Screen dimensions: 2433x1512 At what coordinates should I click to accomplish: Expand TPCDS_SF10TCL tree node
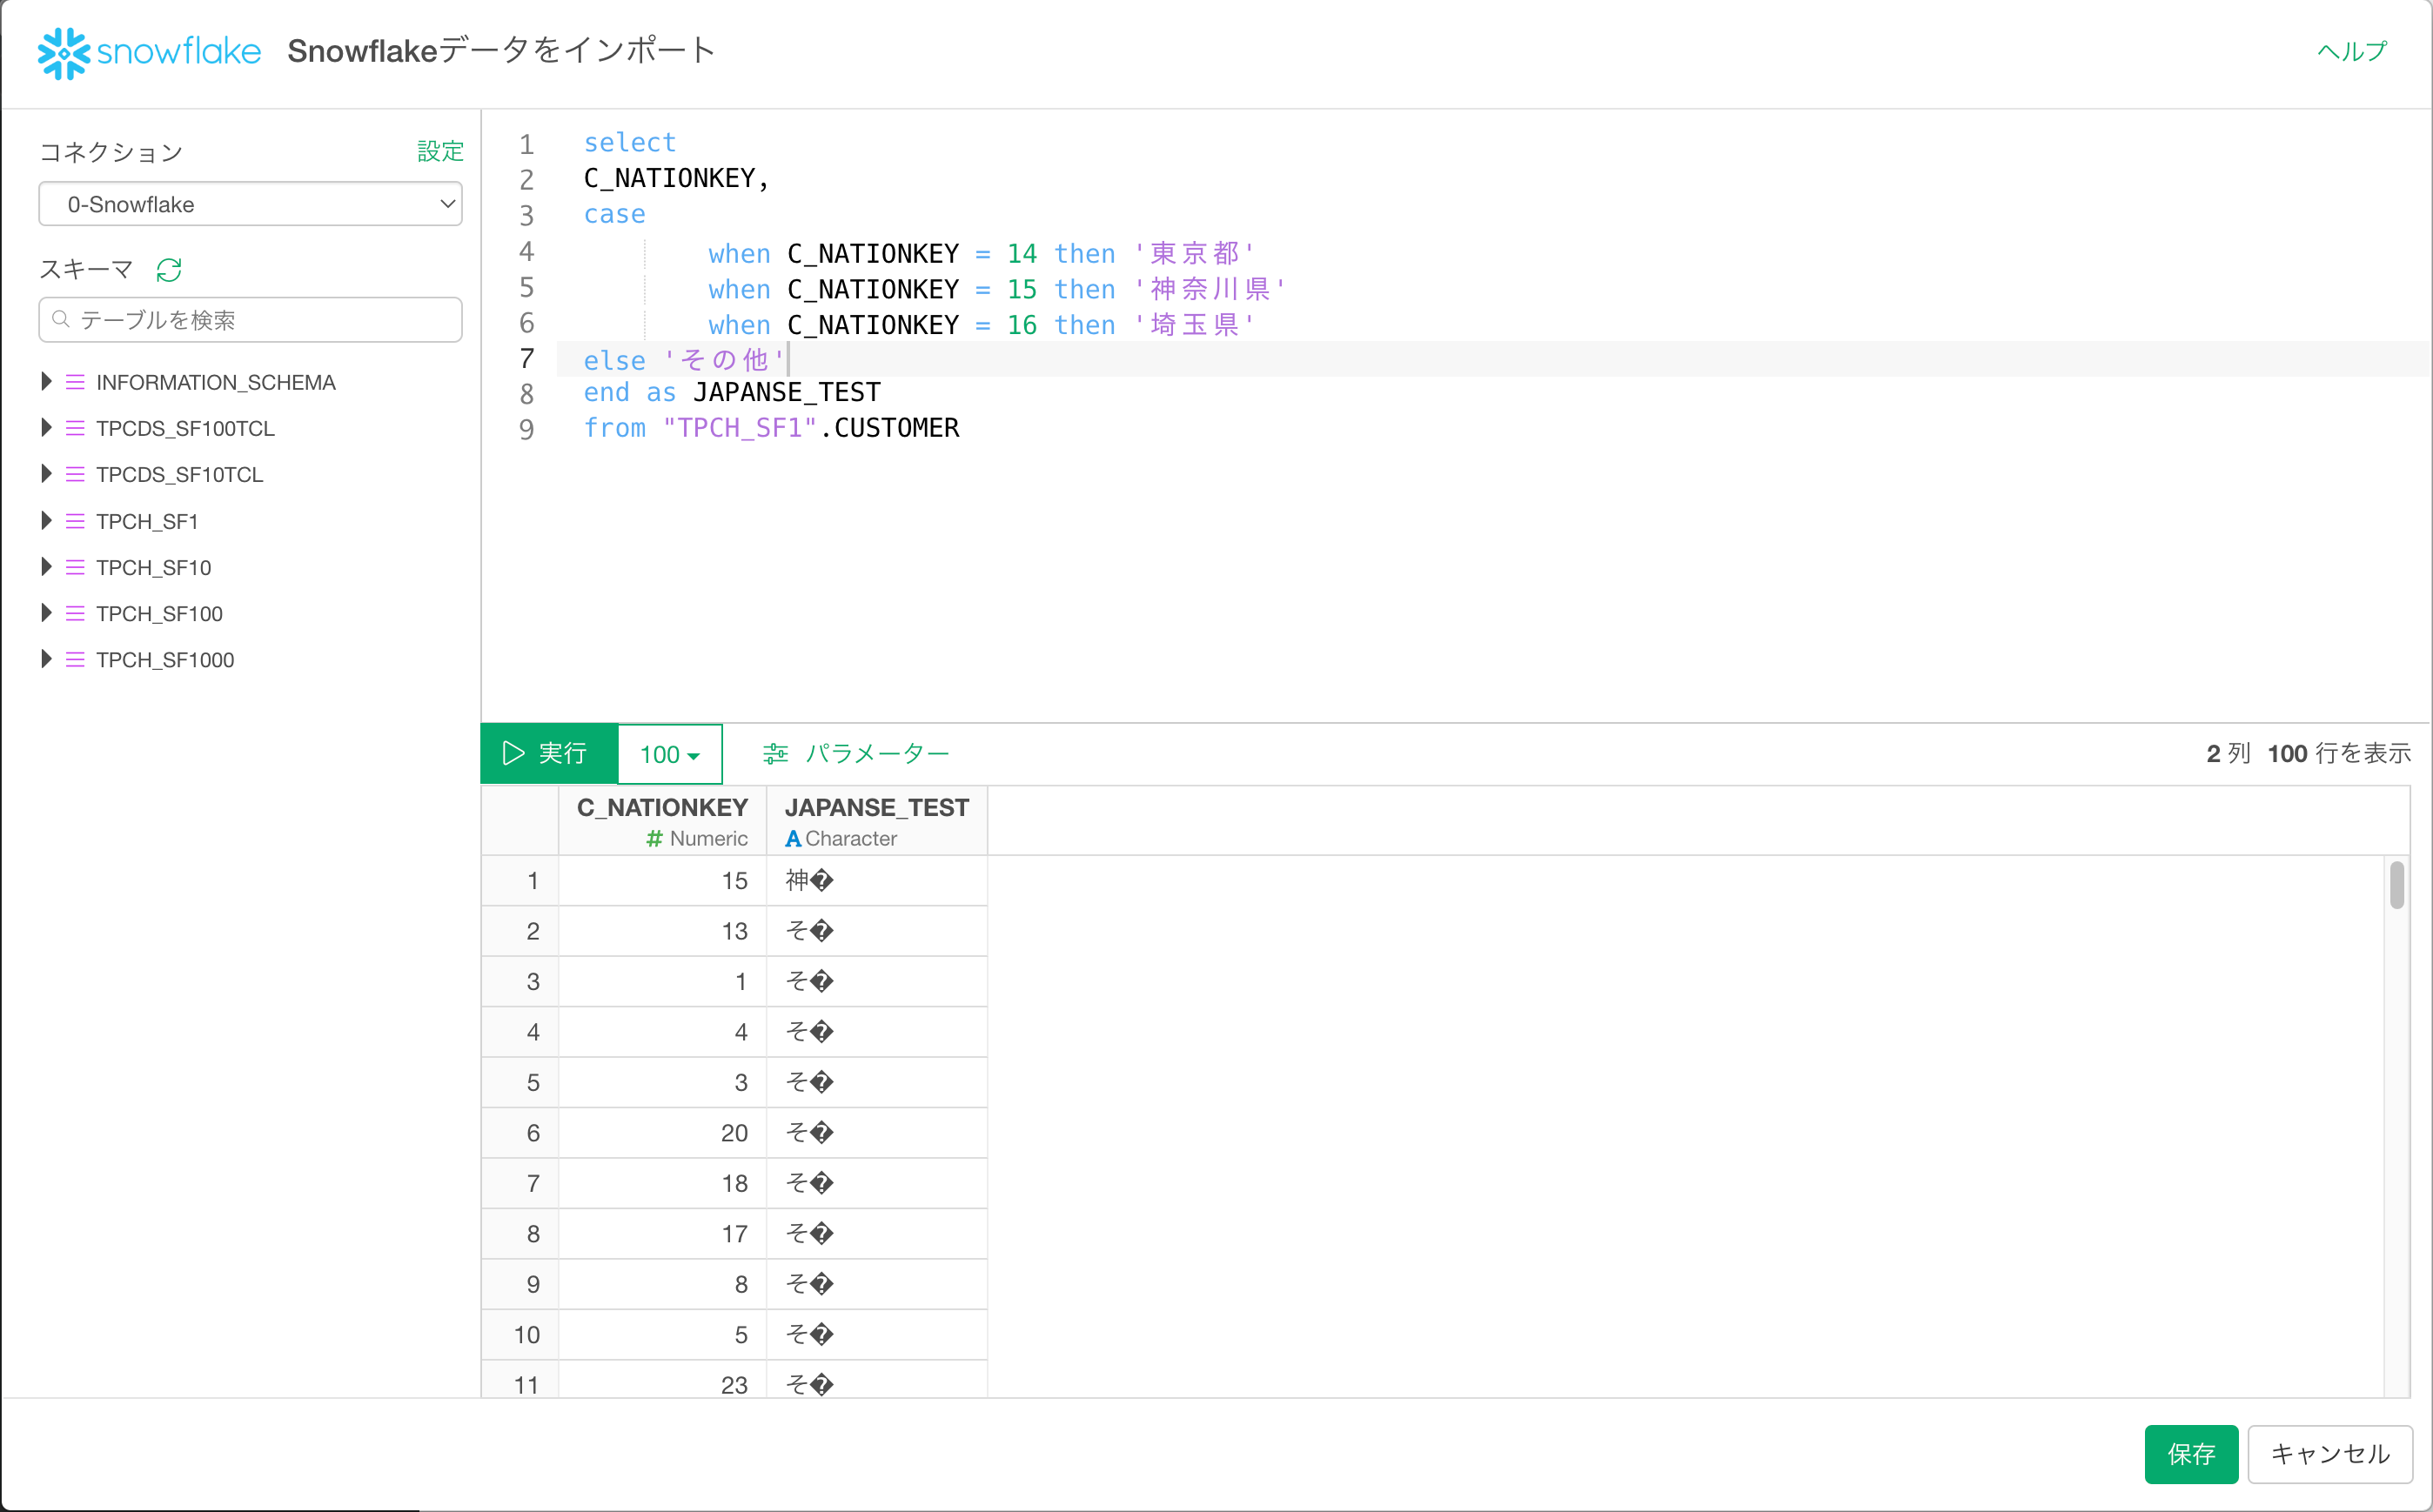click(x=46, y=473)
